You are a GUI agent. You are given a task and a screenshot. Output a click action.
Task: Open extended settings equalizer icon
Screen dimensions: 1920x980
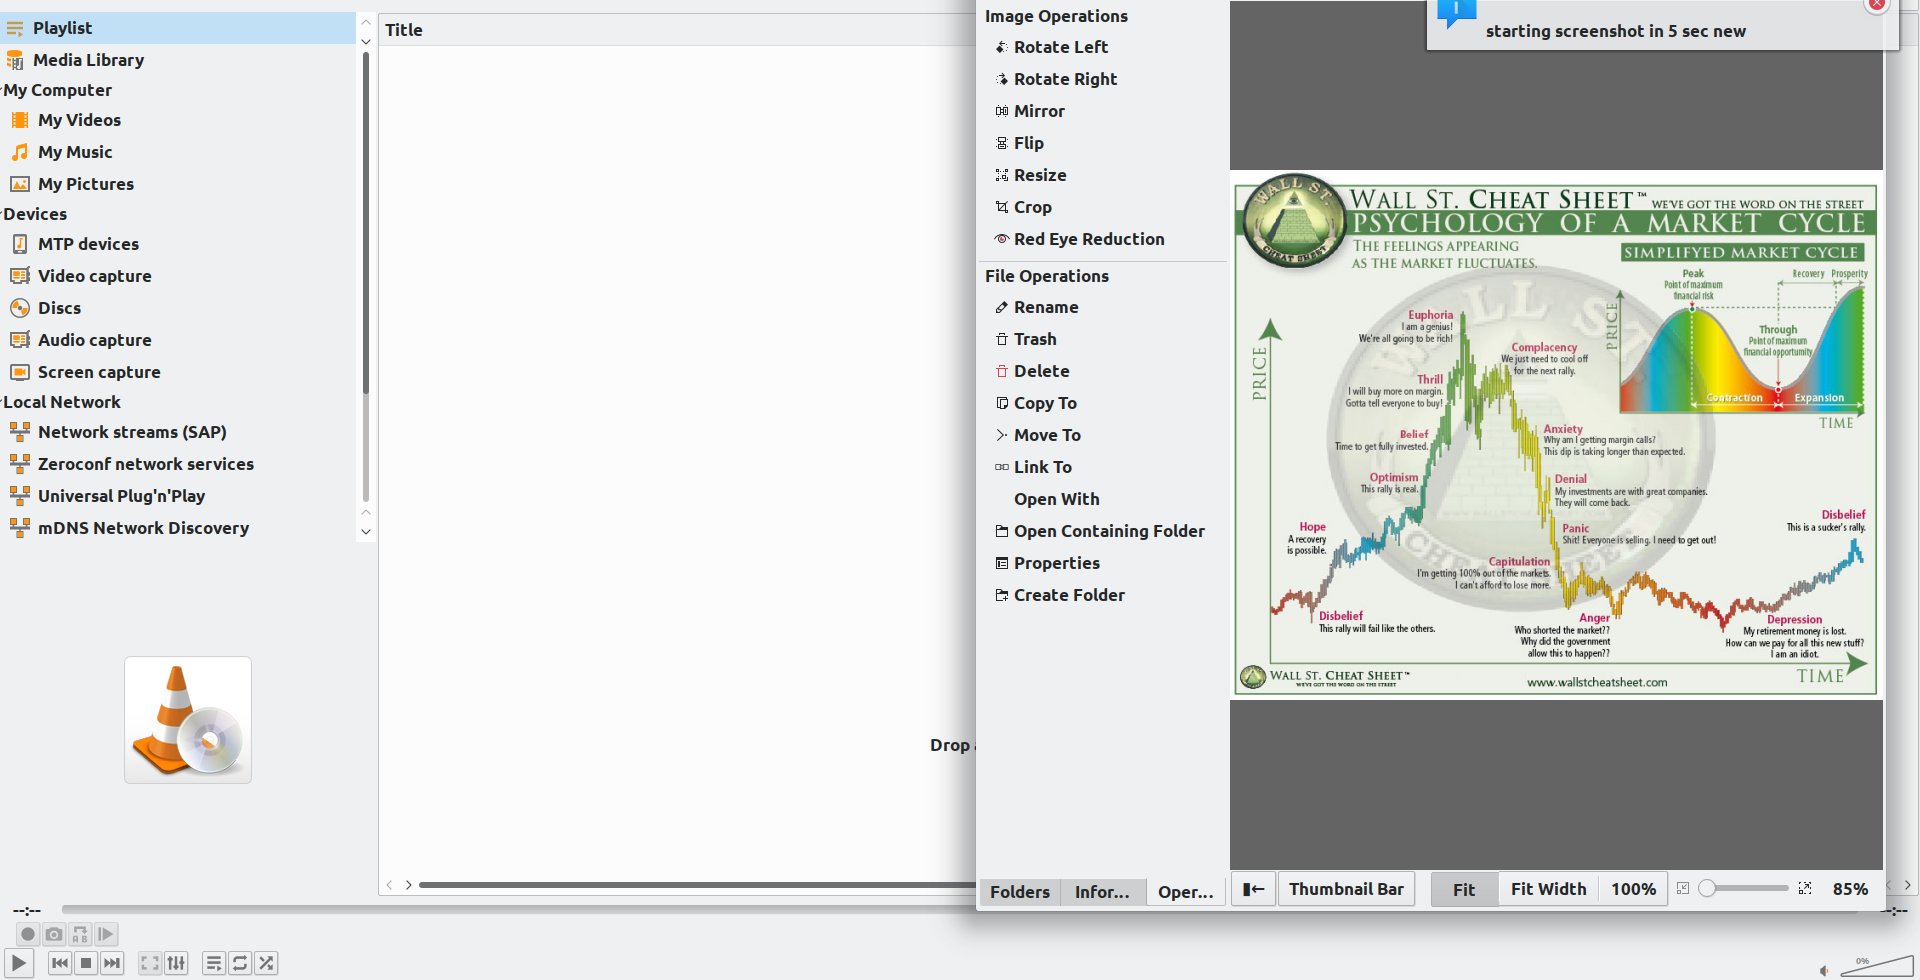pos(176,963)
